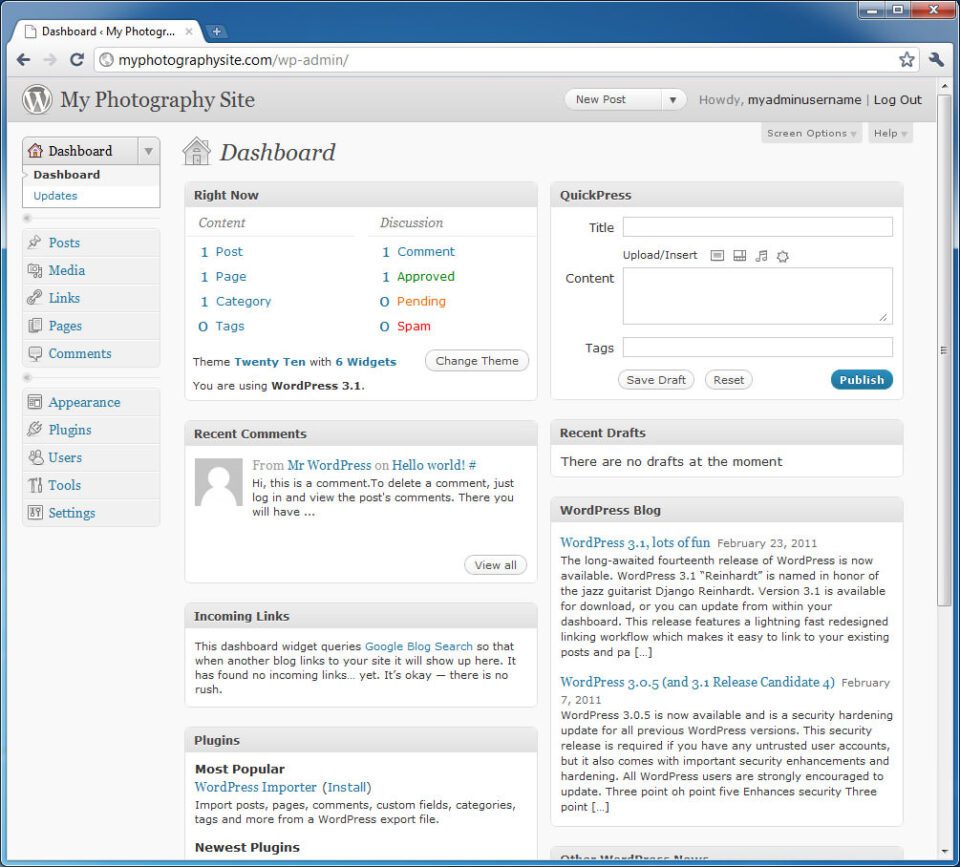Image resolution: width=960 pixels, height=867 pixels.
Task: Click the Add Video icon in QuickPress
Action: tap(740, 256)
